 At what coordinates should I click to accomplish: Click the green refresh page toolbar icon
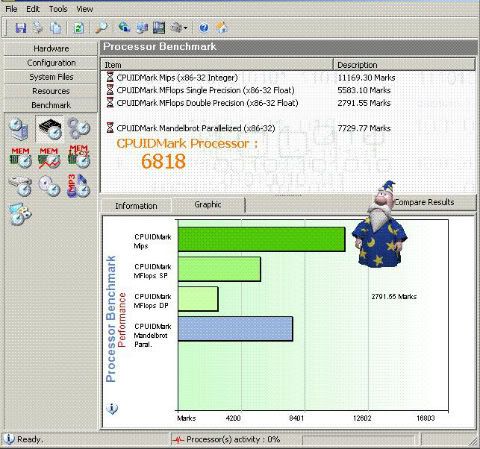point(79,28)
